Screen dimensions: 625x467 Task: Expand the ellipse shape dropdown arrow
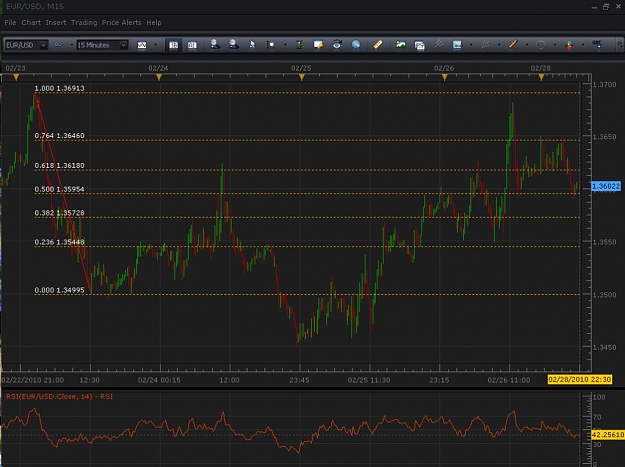[x=555, y=45]
